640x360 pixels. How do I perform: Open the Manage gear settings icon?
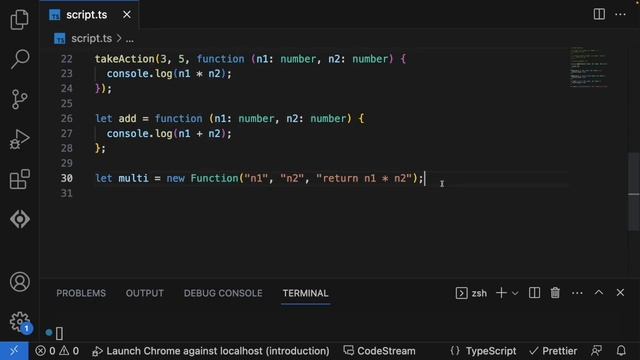[20, 322]
